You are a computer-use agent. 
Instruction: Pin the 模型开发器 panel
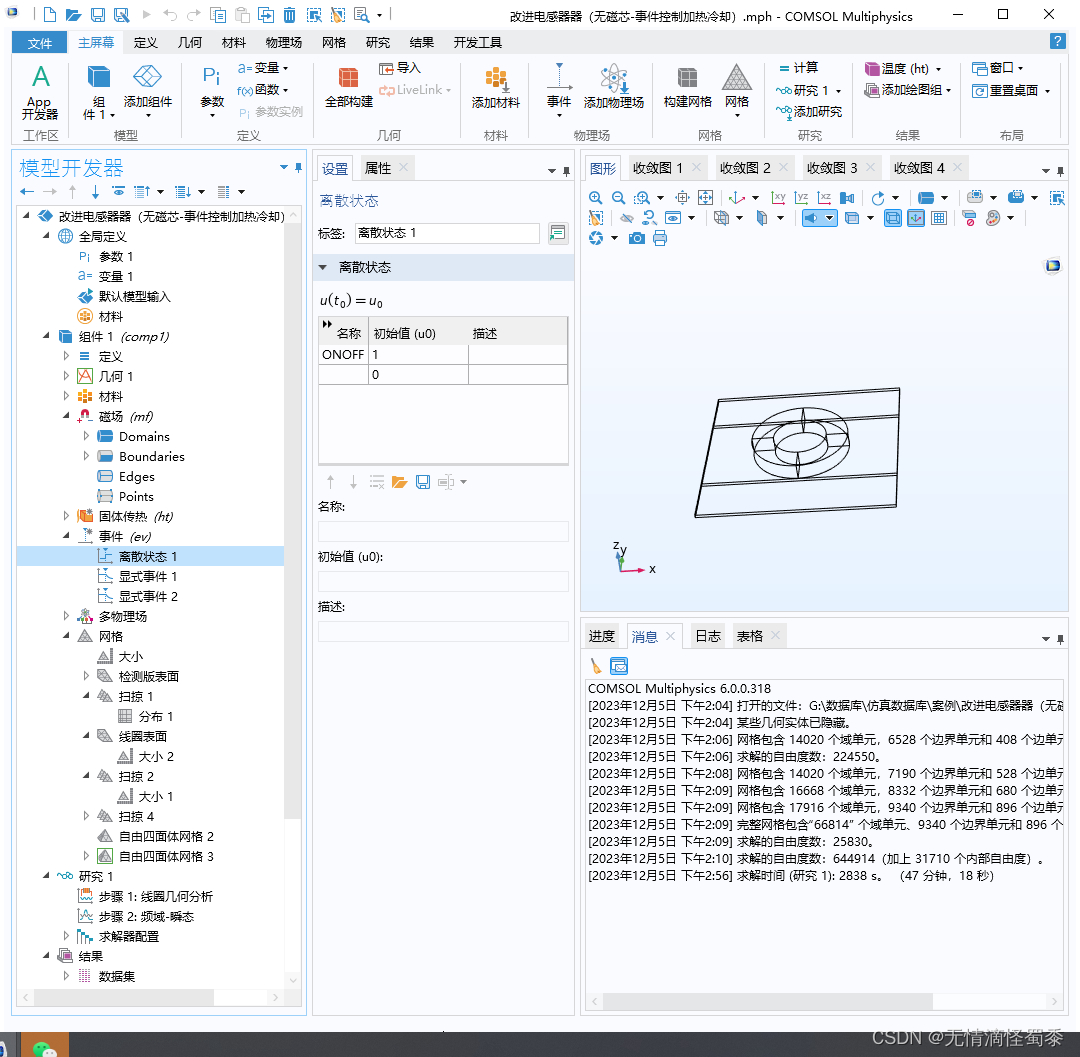[298, 167]
